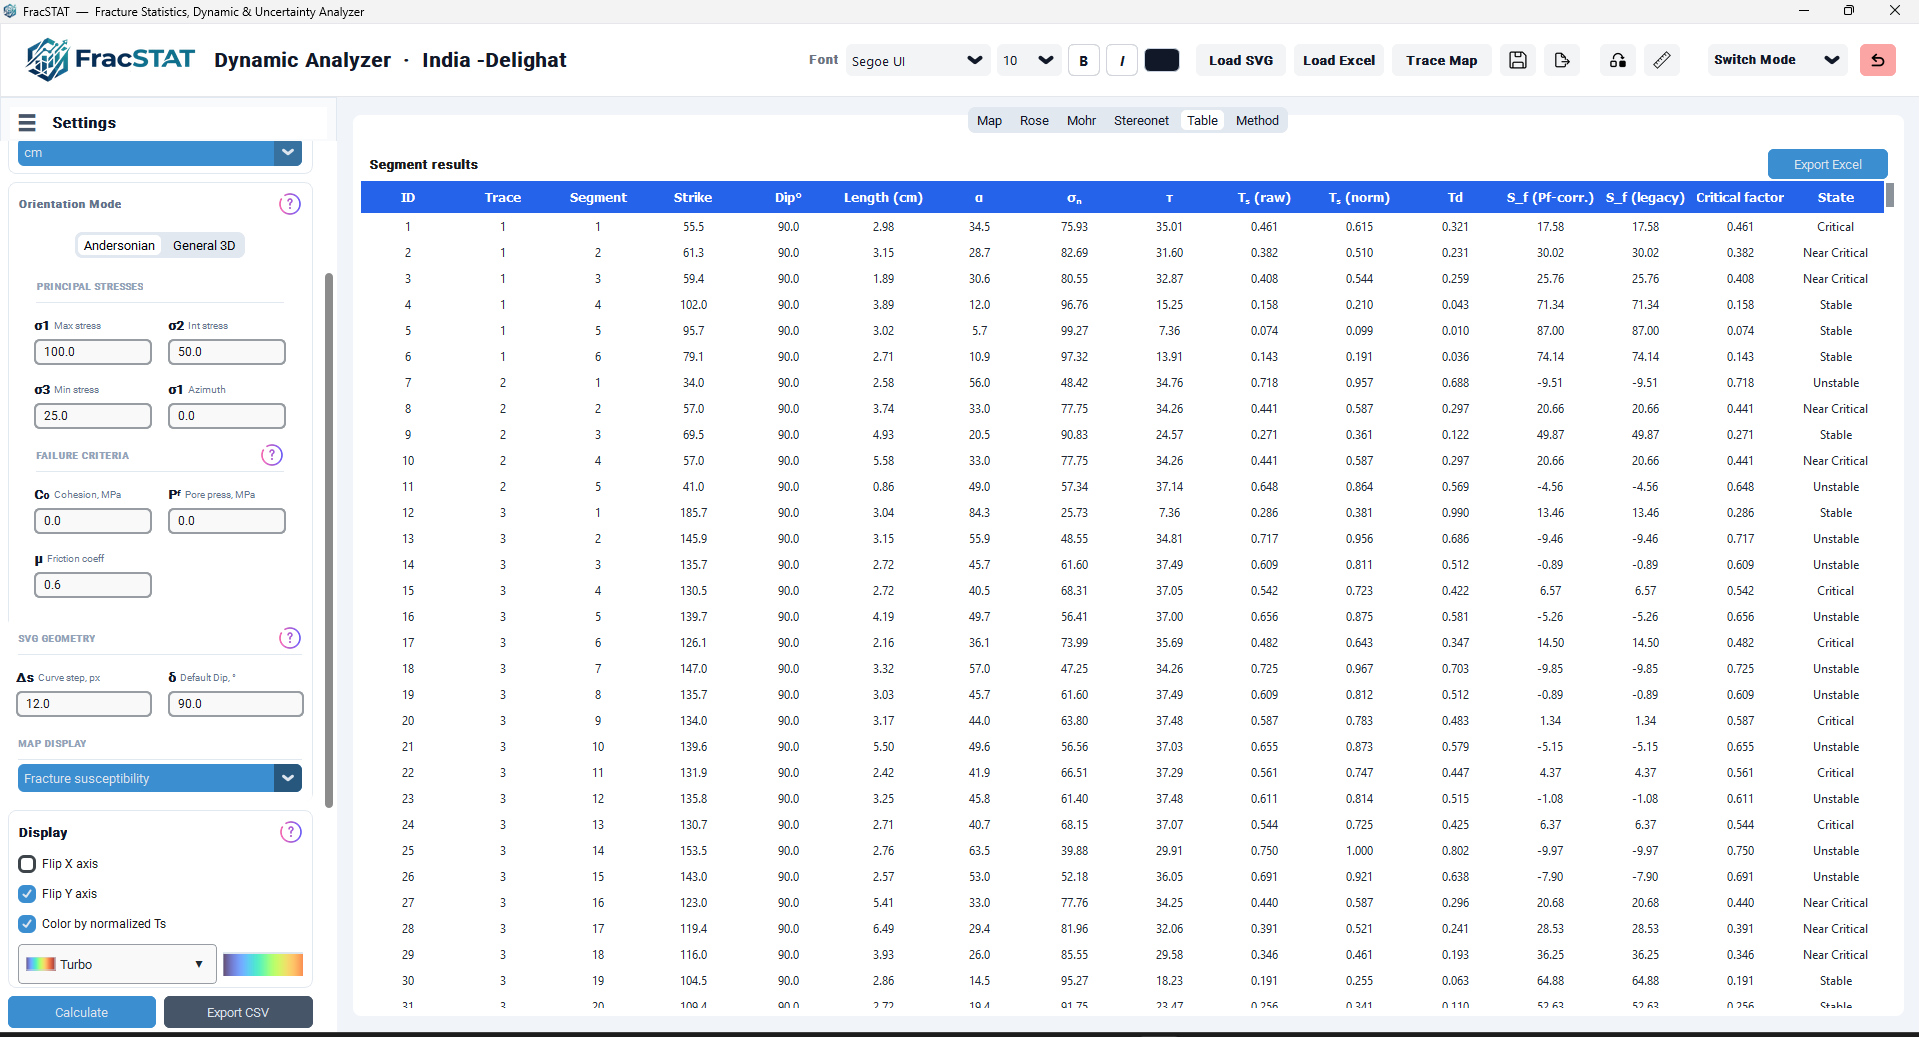Click the Export Excel button

1827,164
